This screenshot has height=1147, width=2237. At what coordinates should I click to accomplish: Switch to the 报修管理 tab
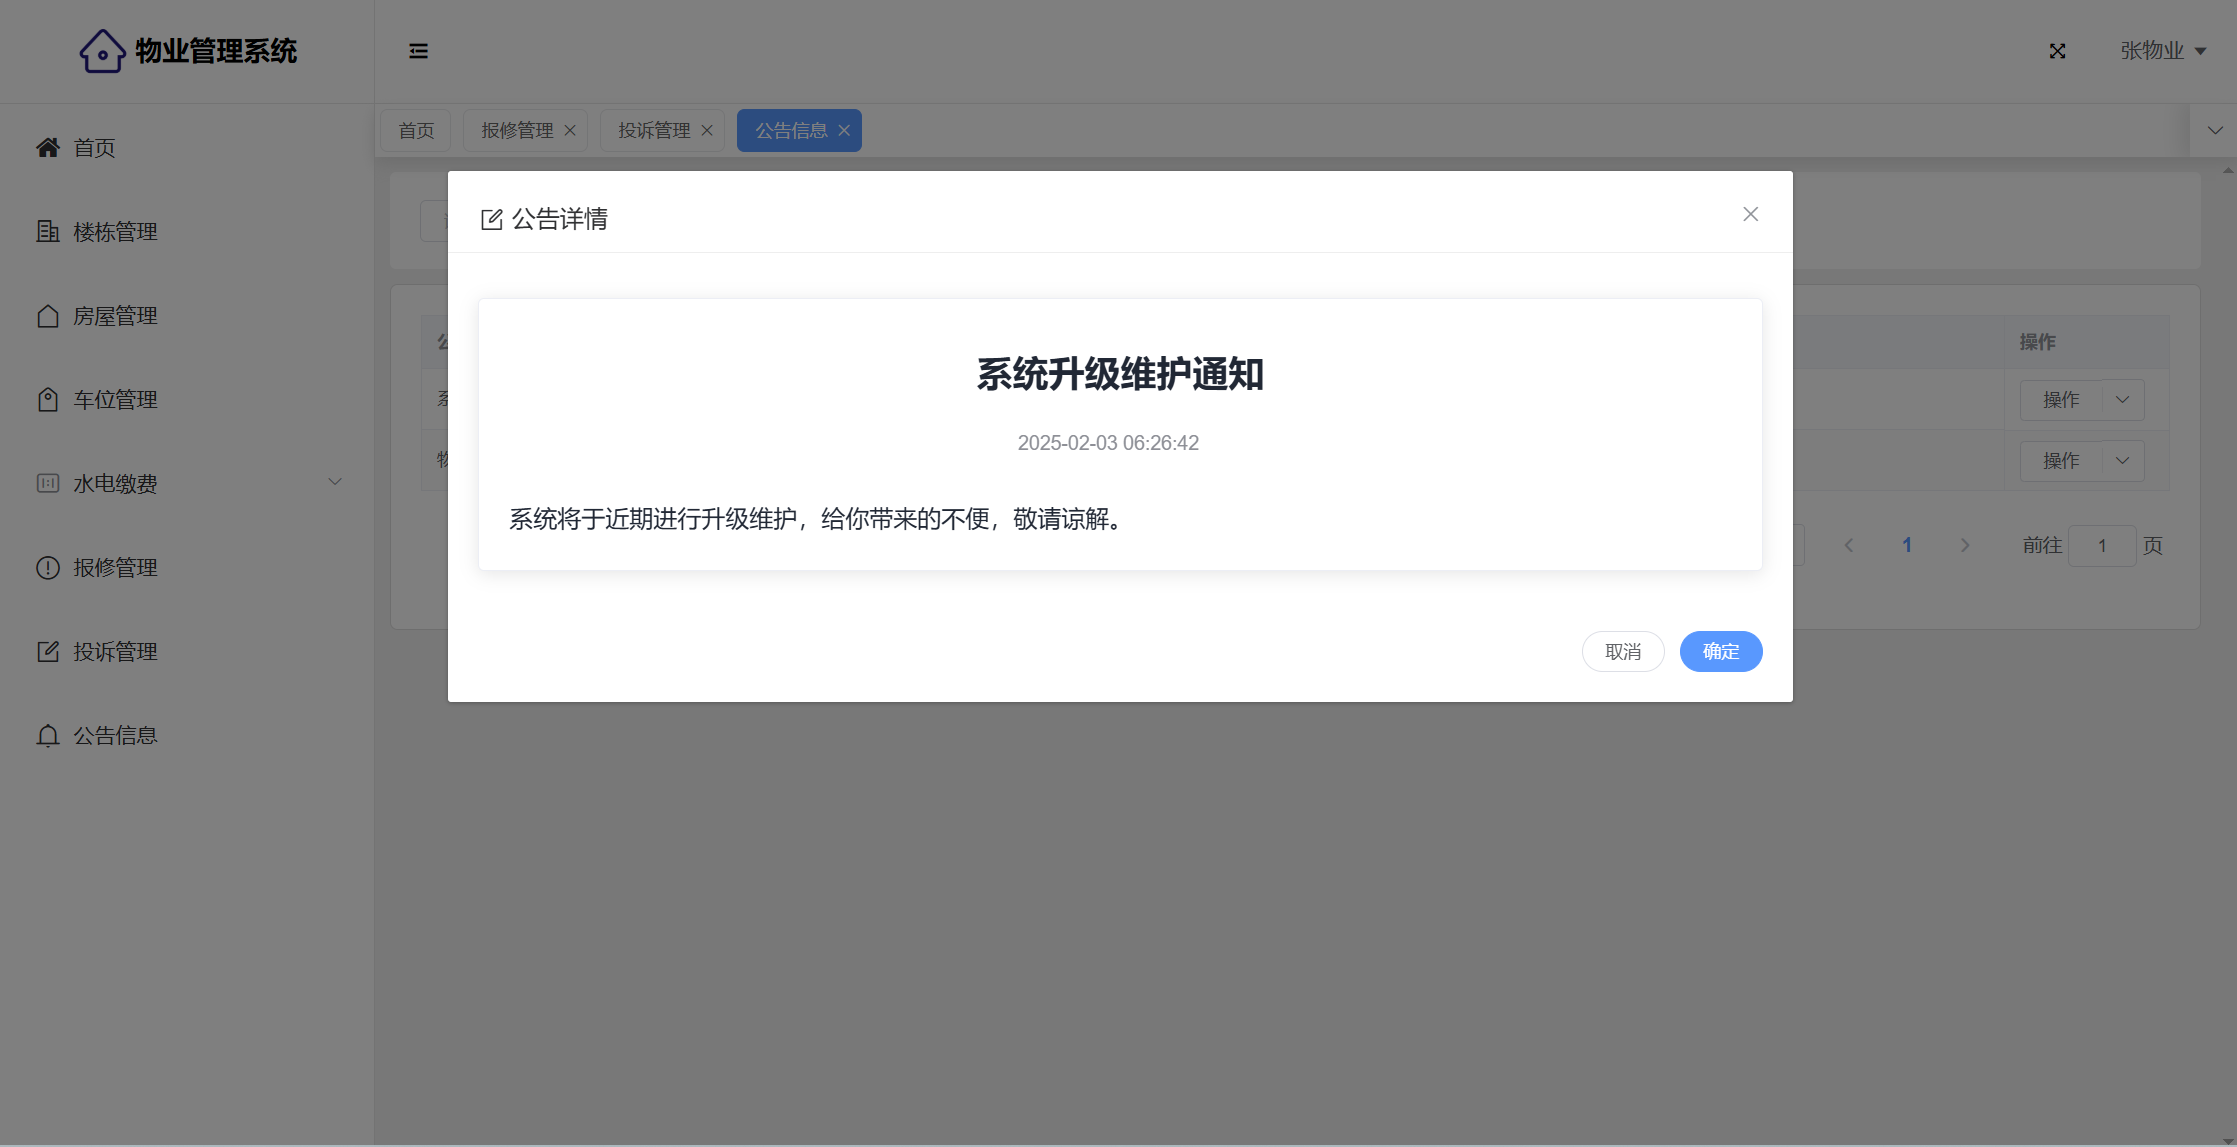coord(516,131)
